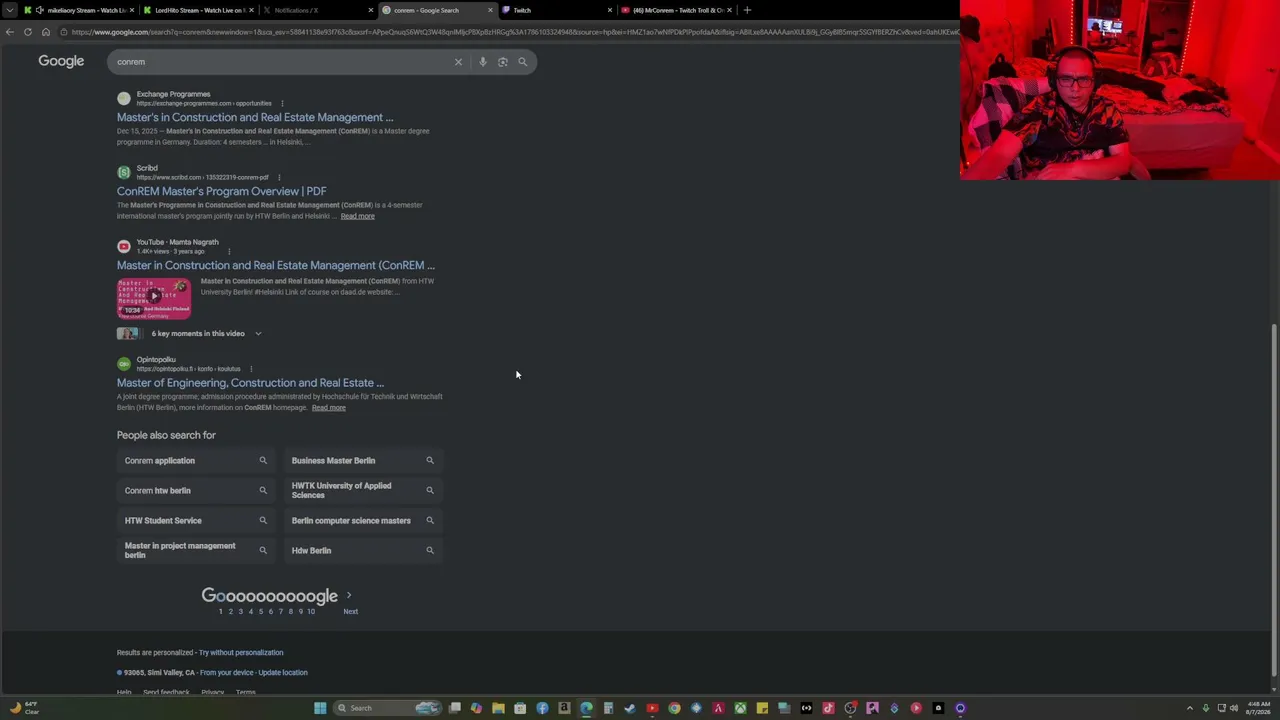
Task: Search for Conrem application
Action: pos(195,461)
